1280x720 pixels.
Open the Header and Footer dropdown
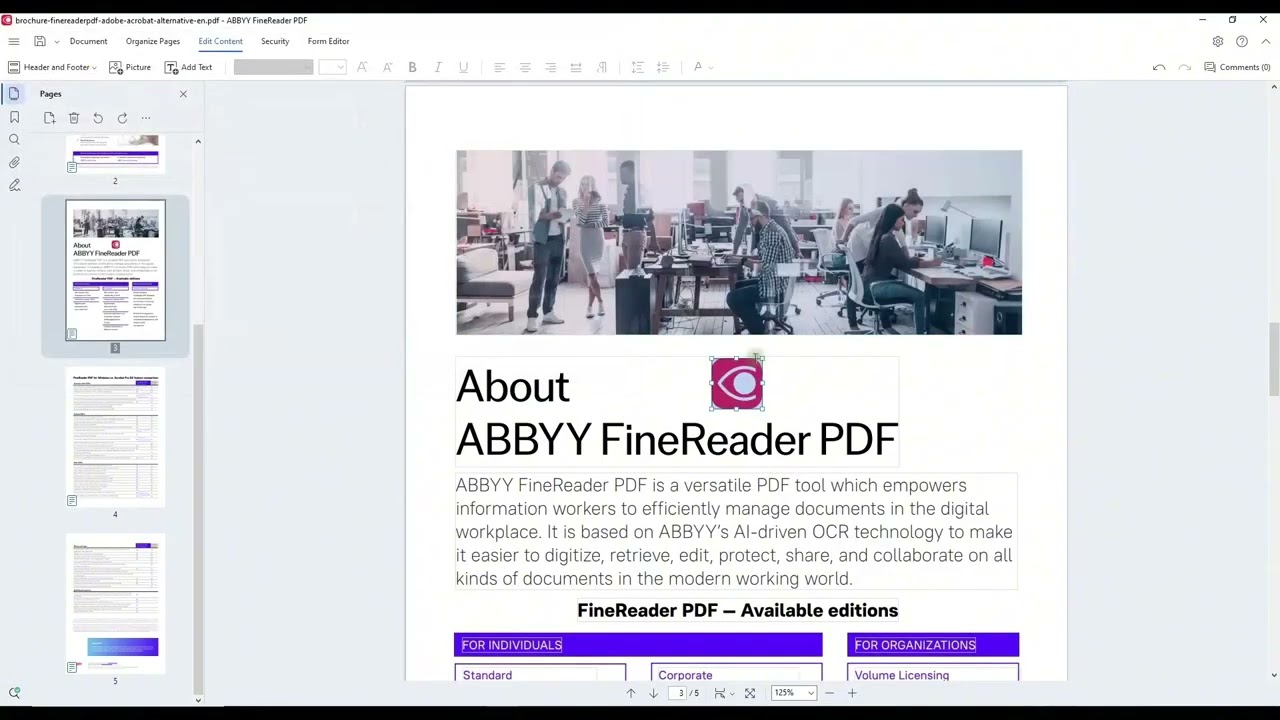(52, 67)
